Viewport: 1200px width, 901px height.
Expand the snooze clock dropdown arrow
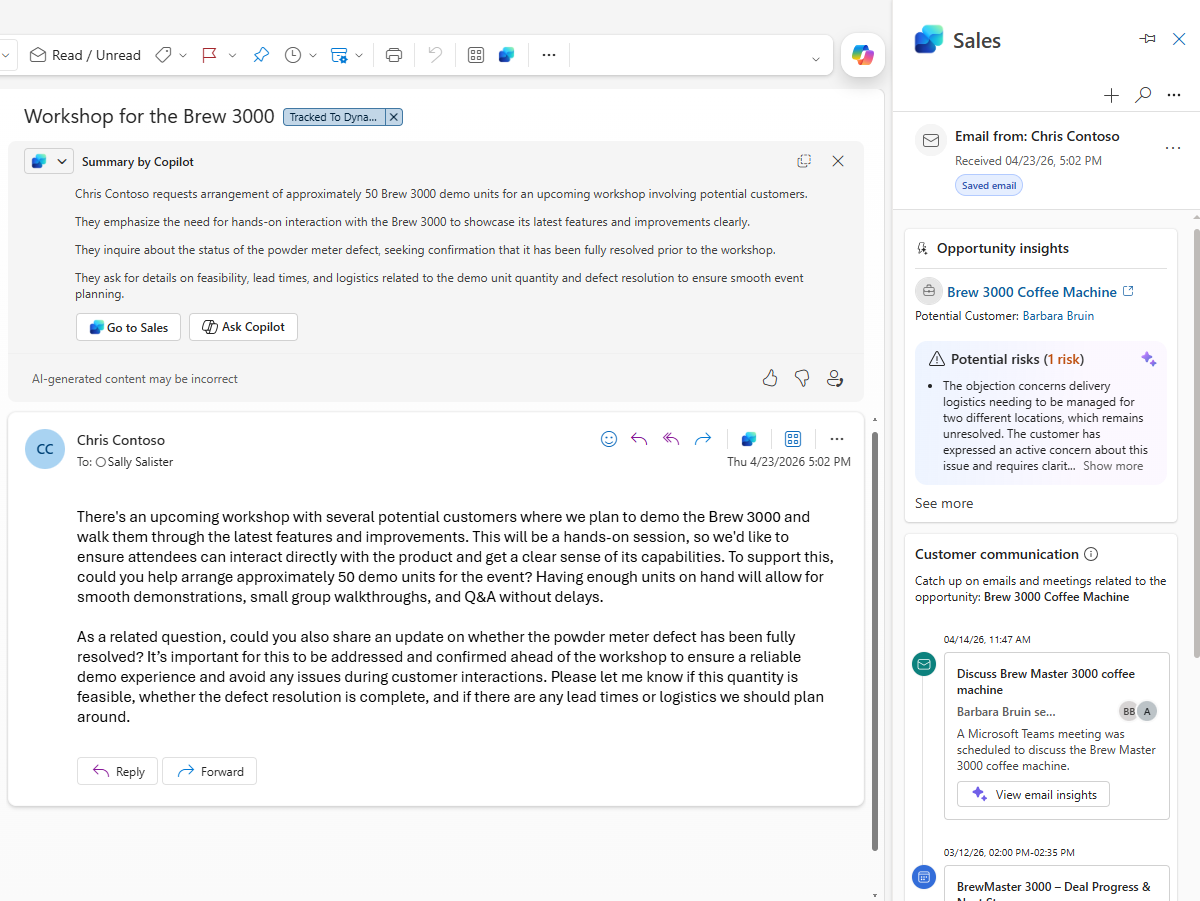[x=313, y=55]
